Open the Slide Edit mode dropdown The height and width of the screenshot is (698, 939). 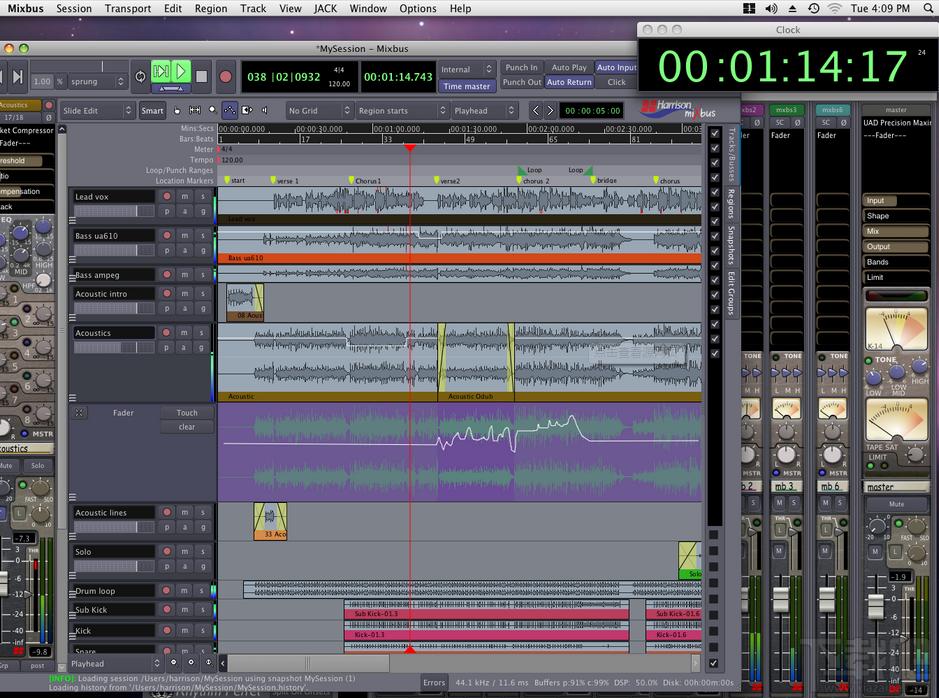96,111
